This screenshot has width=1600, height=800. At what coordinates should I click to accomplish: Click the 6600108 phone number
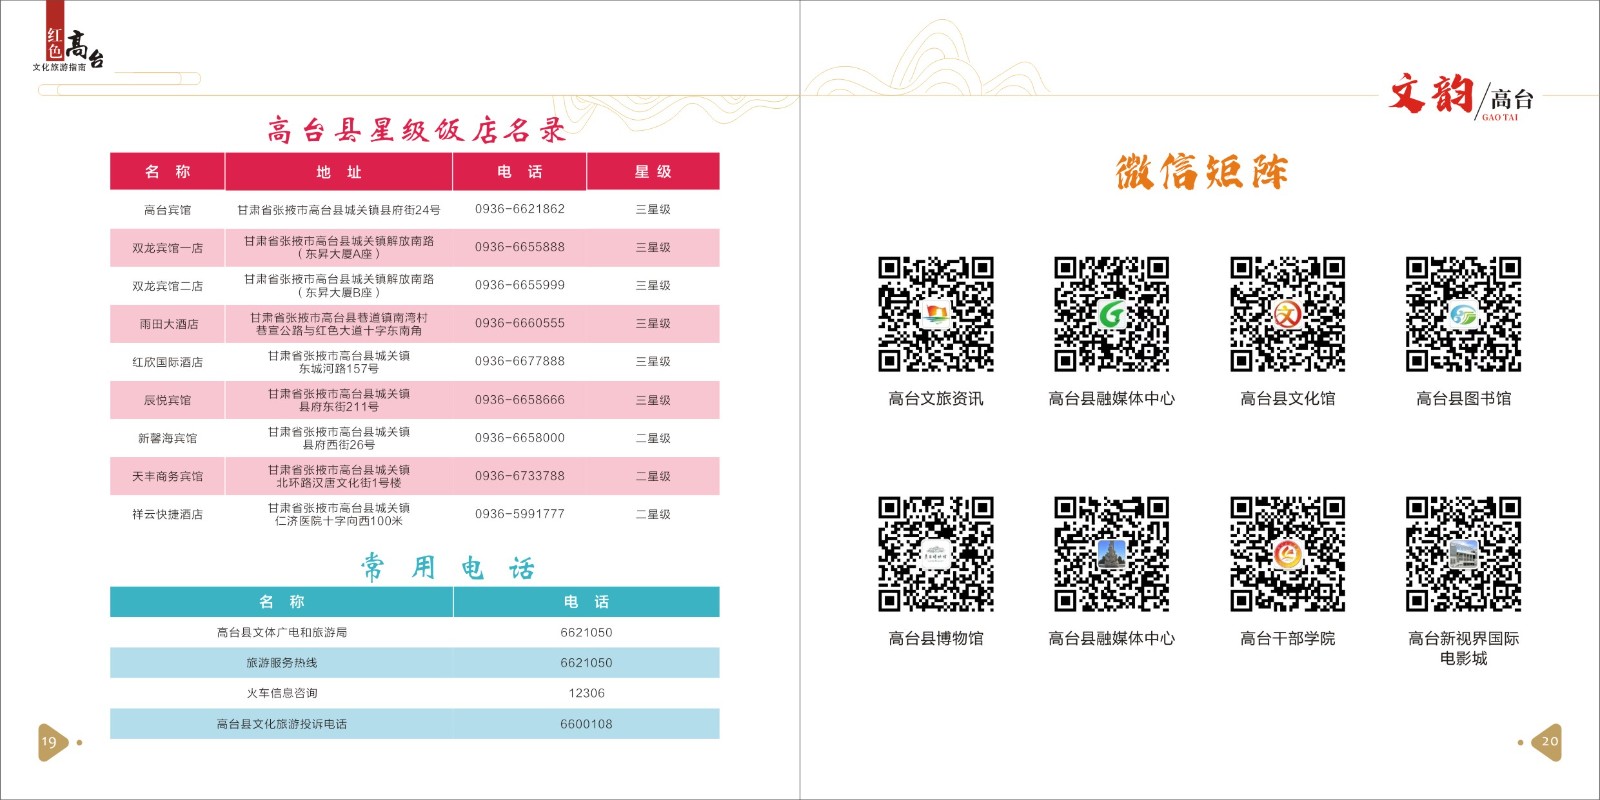(x=587, y=724)
